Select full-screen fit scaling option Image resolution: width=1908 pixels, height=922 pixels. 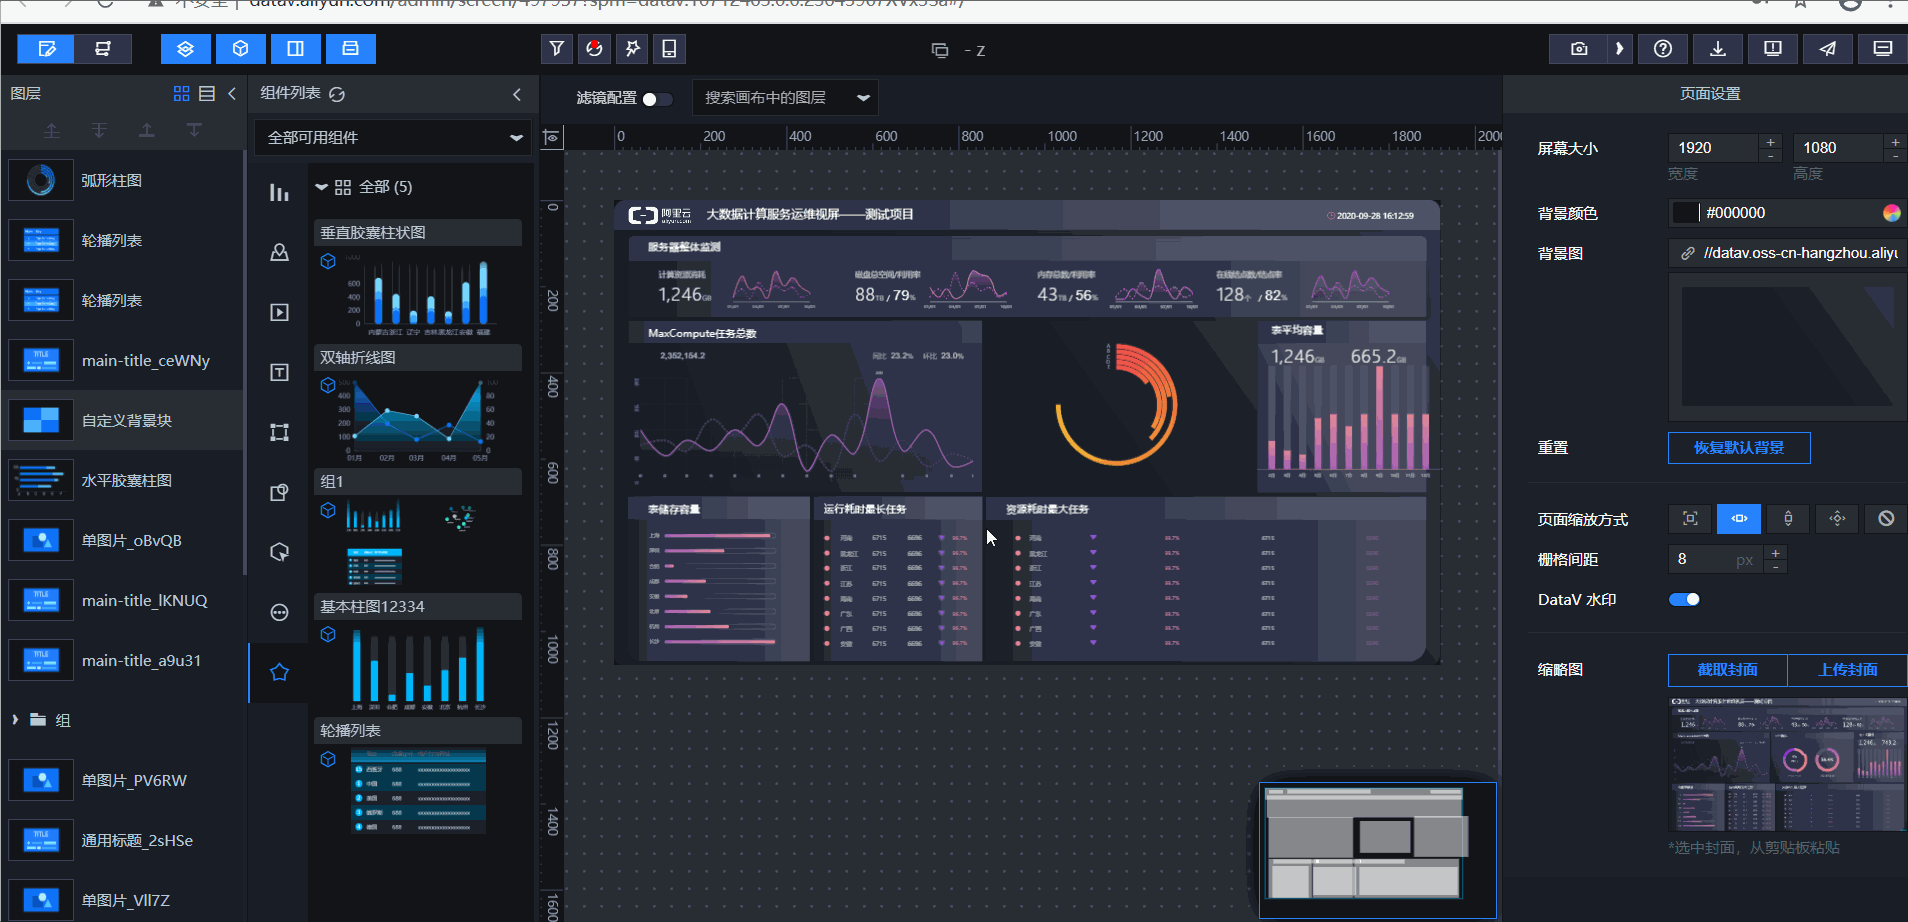click(1690, 518)
